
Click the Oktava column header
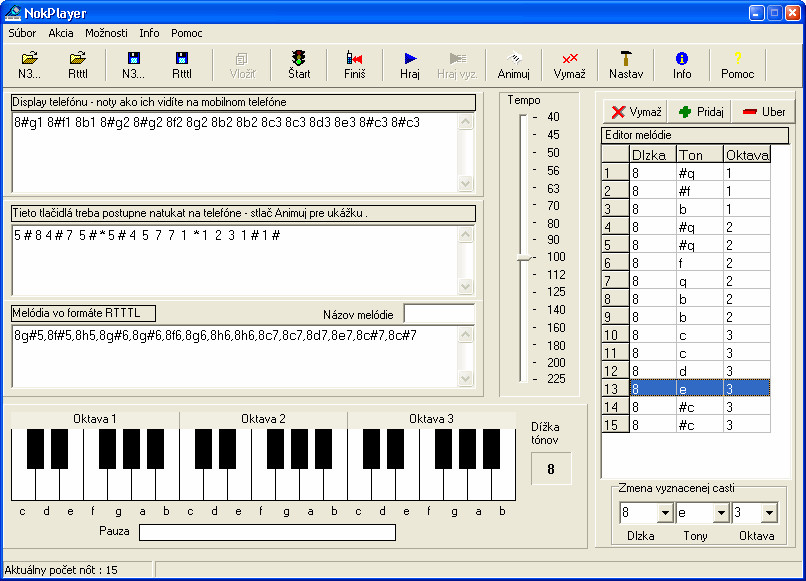[x=746, y=155]
